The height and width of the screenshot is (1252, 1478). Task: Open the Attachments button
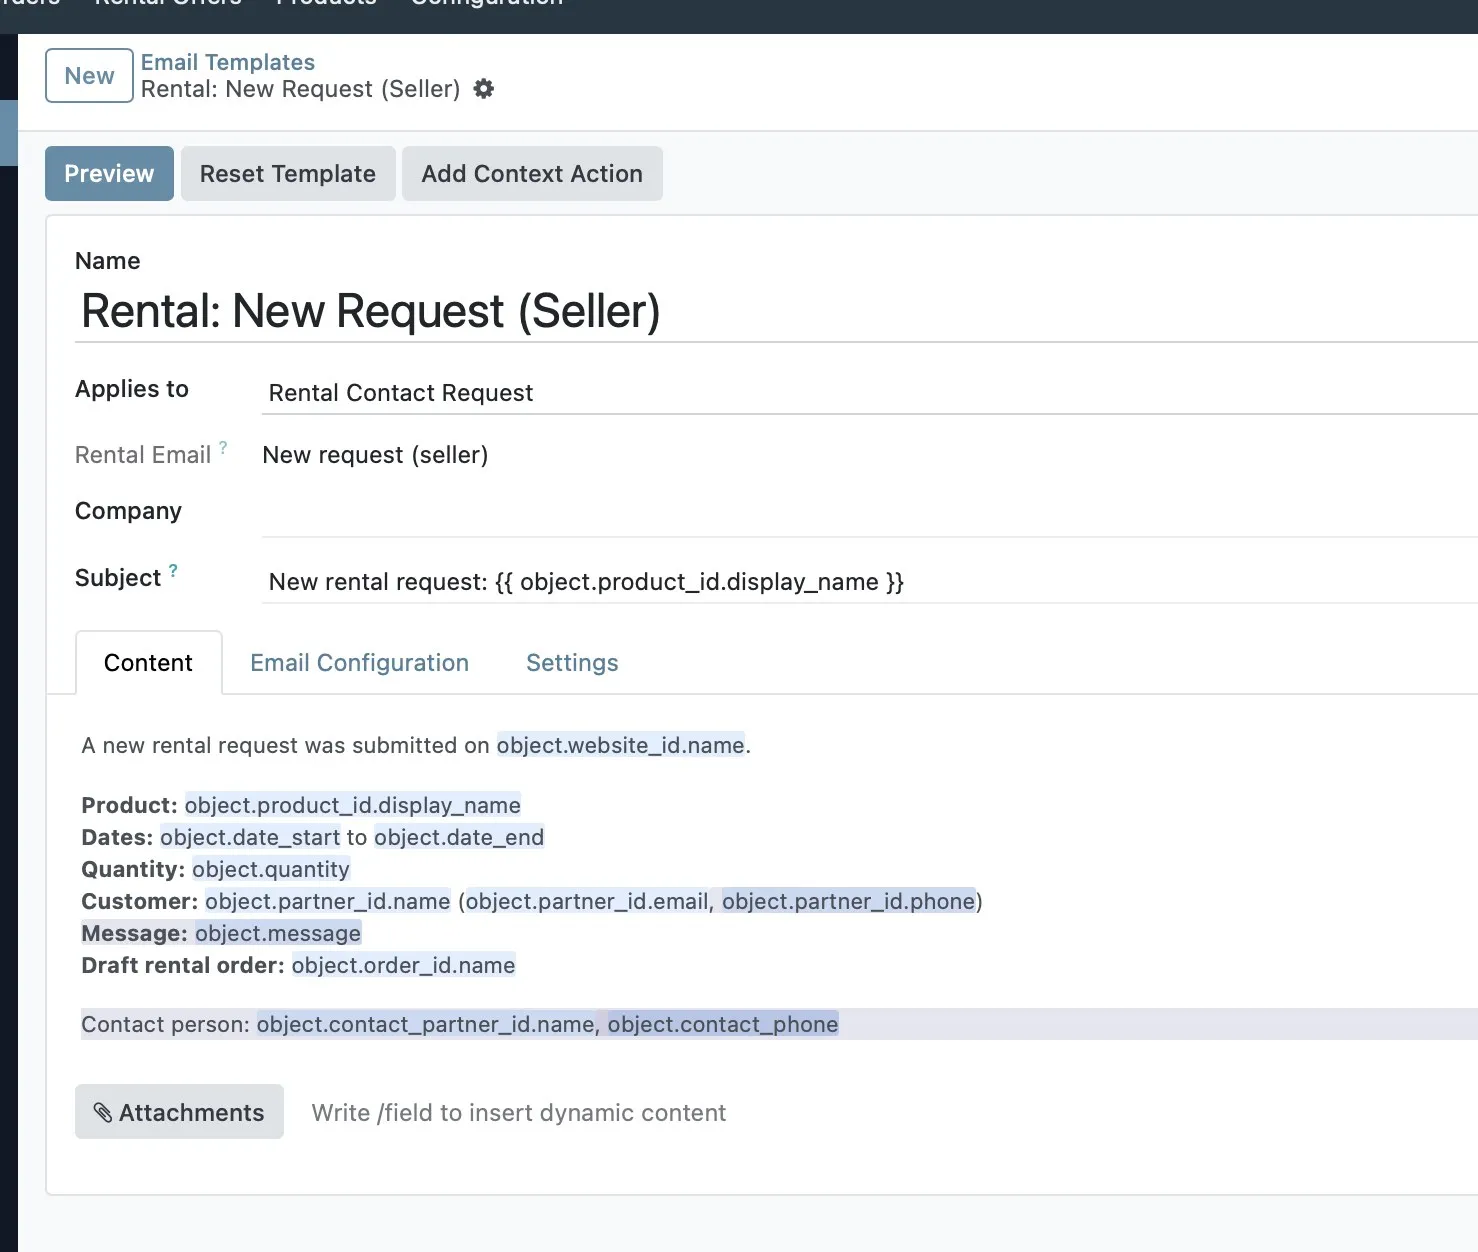[179, 1112]
